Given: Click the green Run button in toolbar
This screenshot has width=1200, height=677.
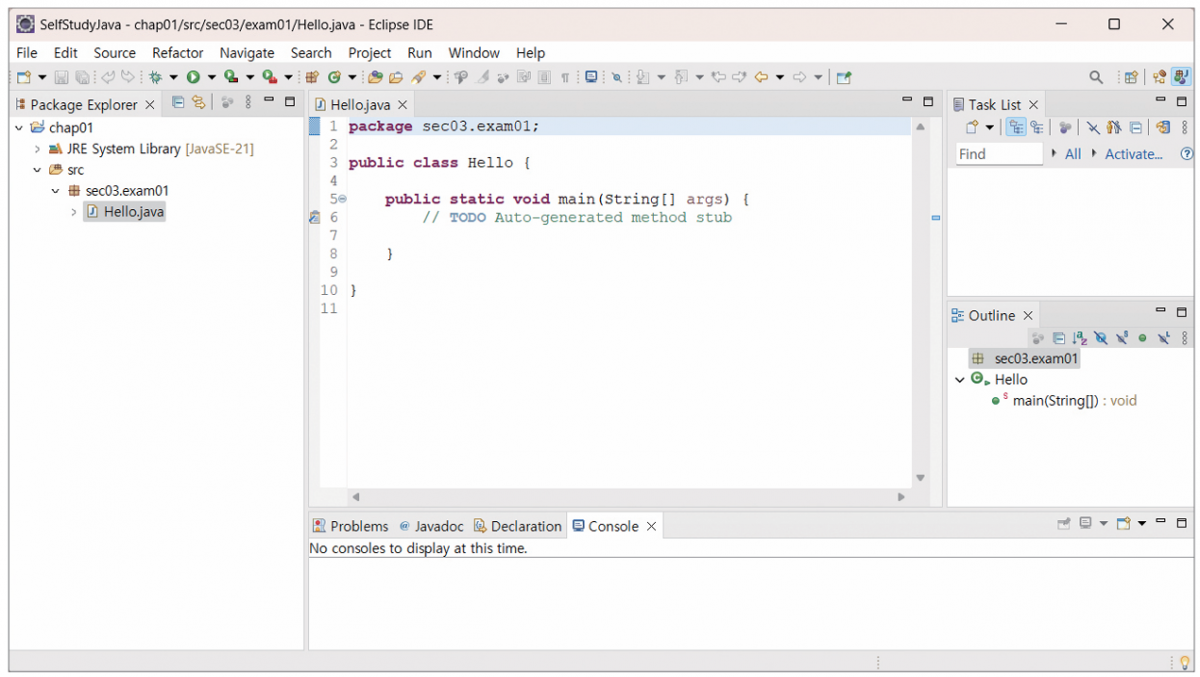Looking at the screenshot, I should pos(193,77).
